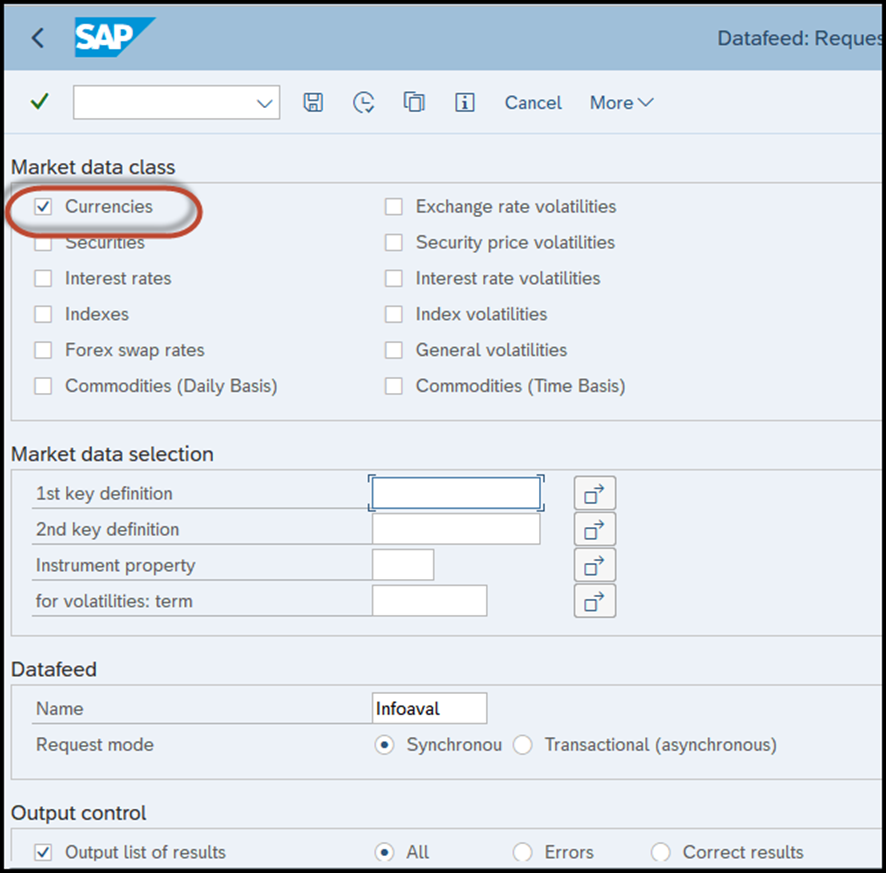Click the SAP logo in the header
Screen dimensions: 886x873
pyautogui.click(x=110, y=37)
